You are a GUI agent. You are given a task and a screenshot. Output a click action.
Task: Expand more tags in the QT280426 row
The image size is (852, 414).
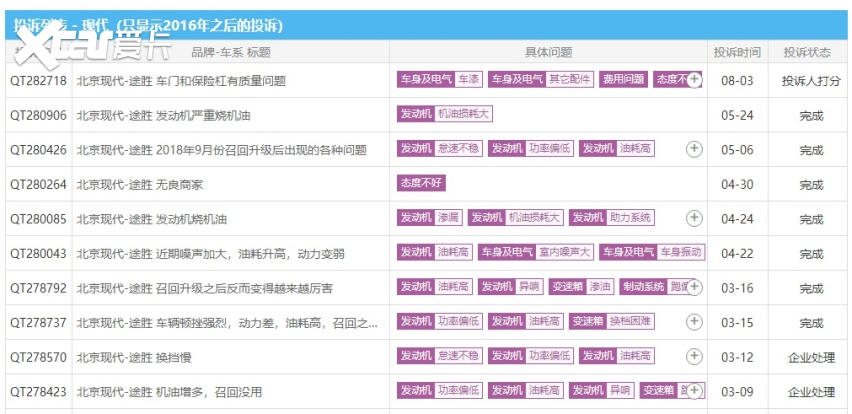(x=694, y=149)
